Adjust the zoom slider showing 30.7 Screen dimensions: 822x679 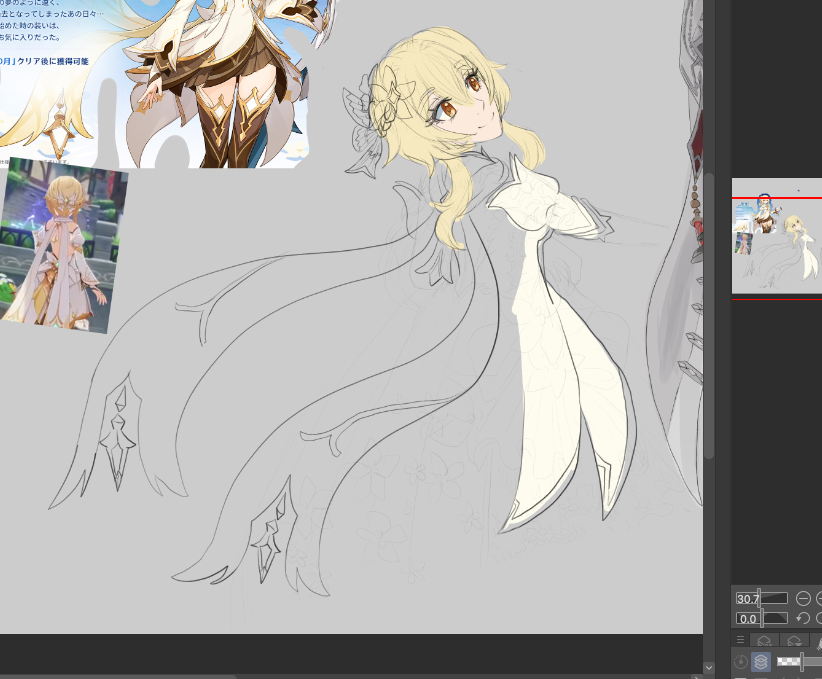[x=762, y=598]
